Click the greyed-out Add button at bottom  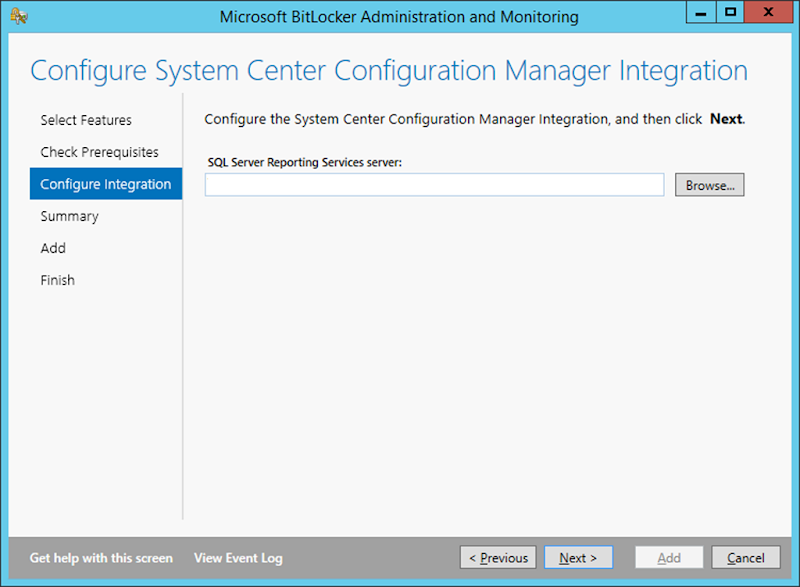point(669,558)
